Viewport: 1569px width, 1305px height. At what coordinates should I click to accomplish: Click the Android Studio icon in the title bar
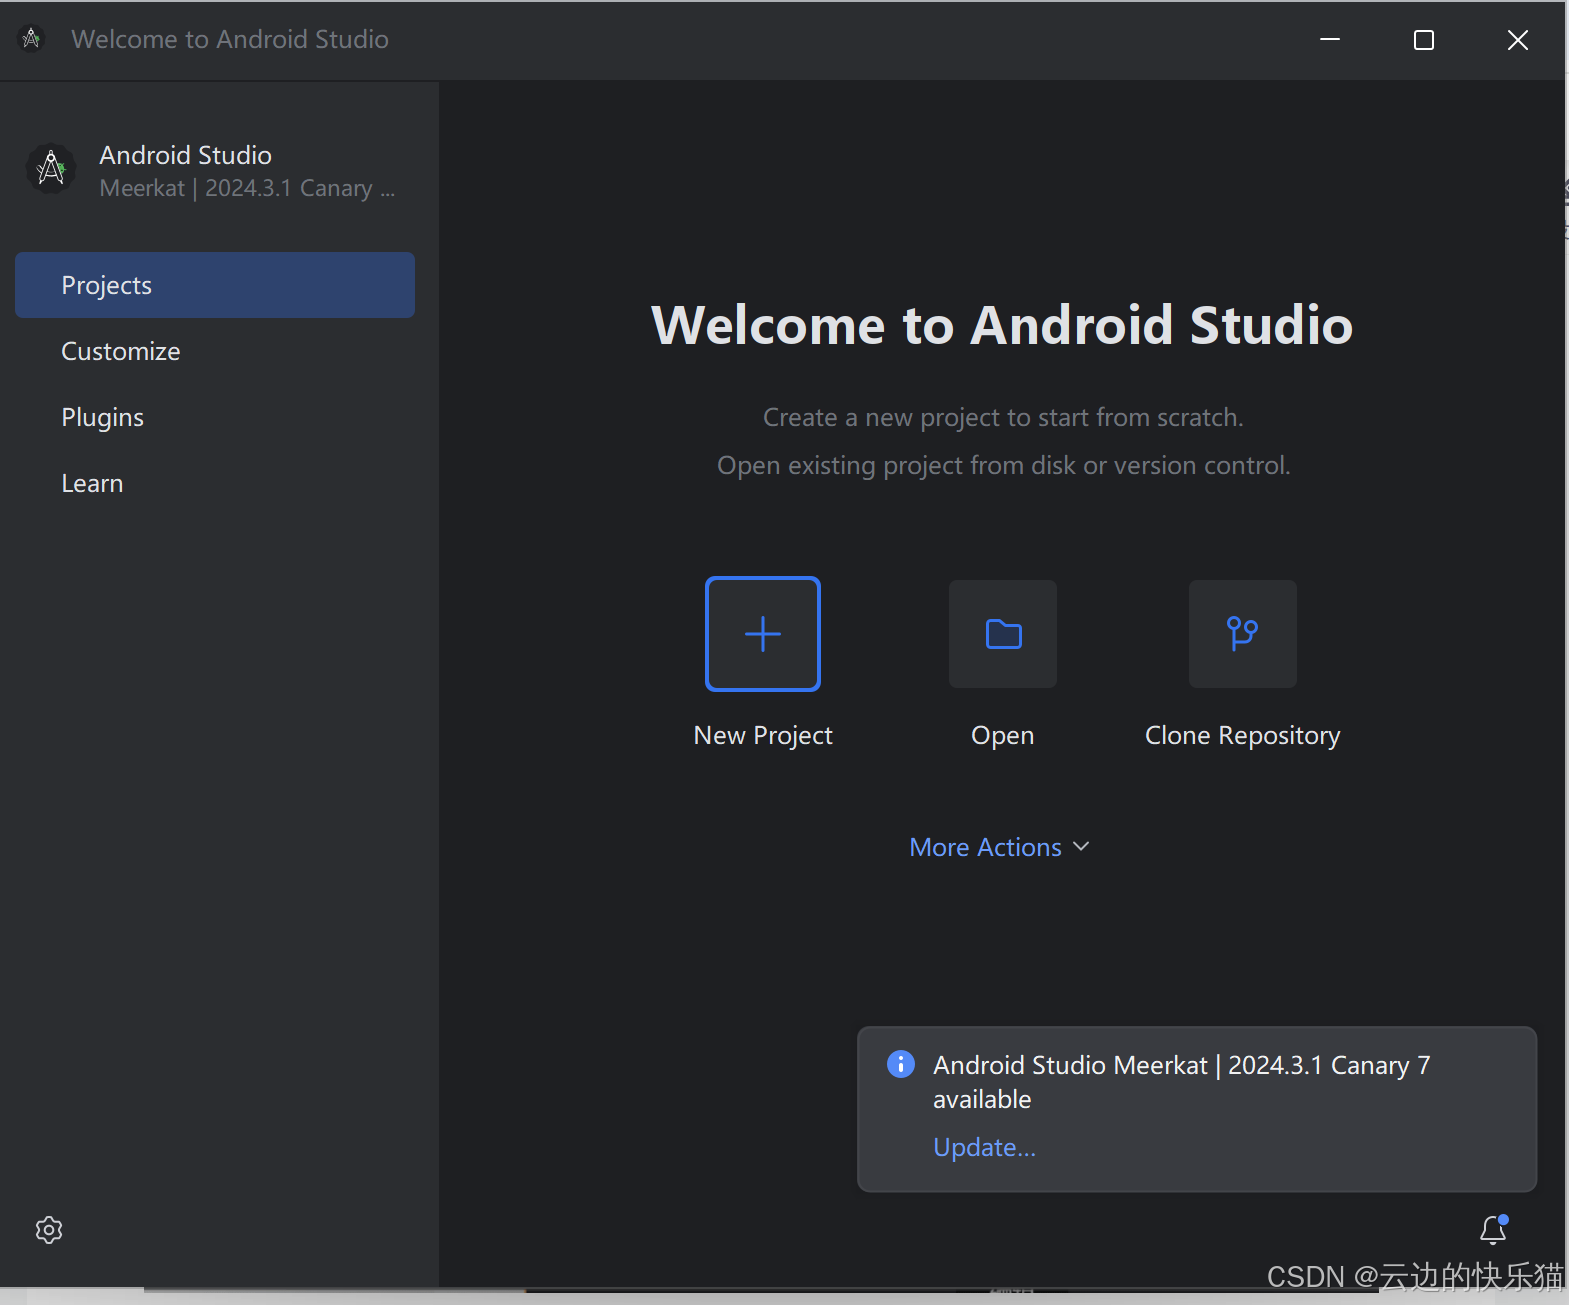coord(32,39)
